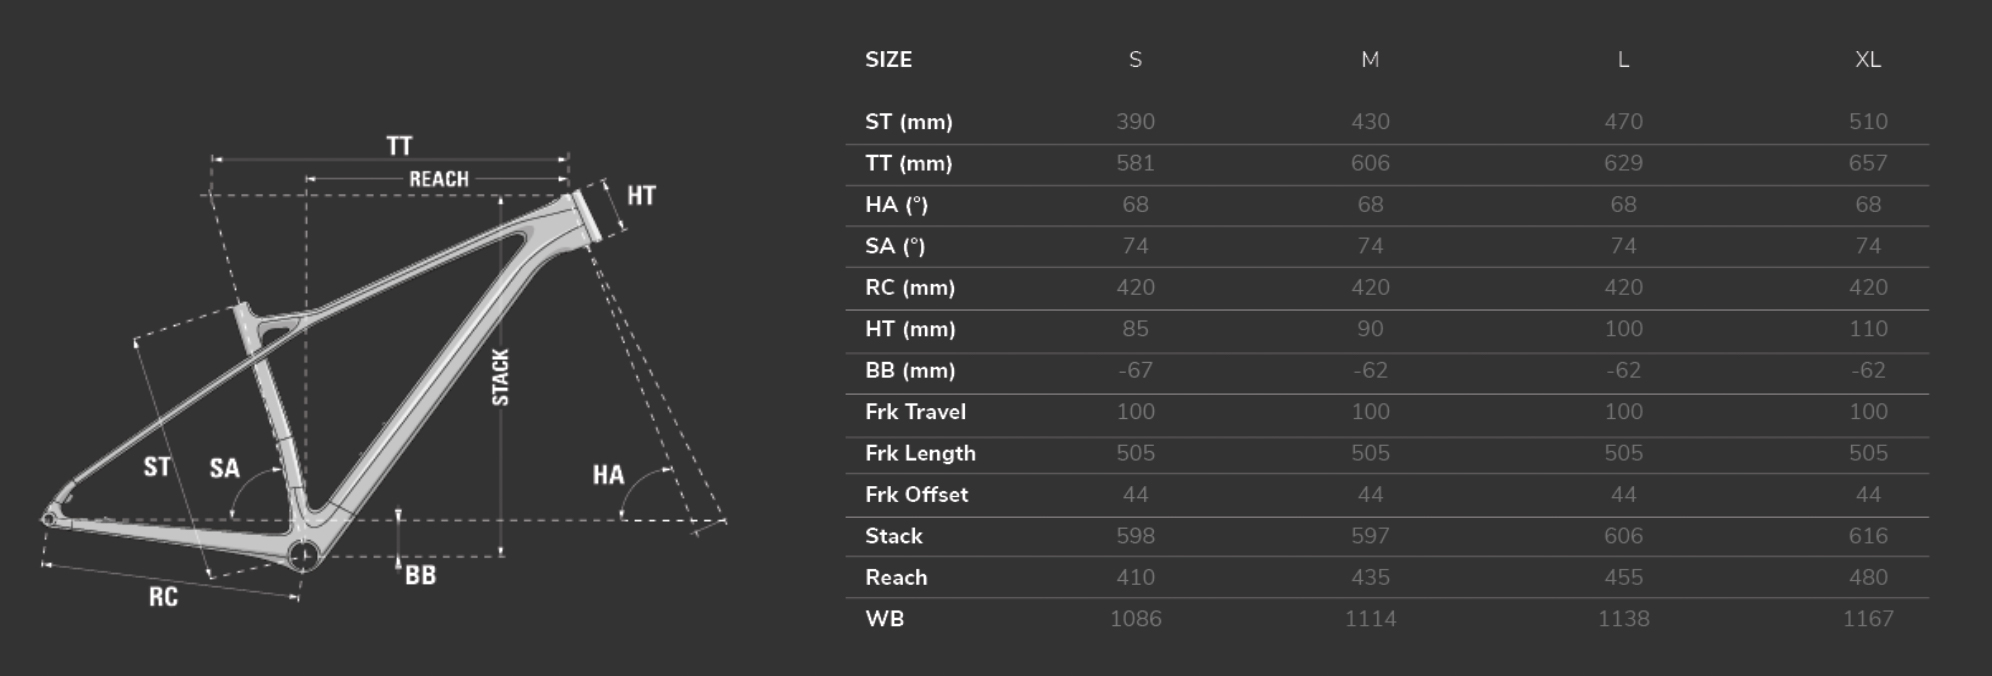Click the HT head tube label
The width and height of the screenshot is (1992, 676).
[641, 196]
